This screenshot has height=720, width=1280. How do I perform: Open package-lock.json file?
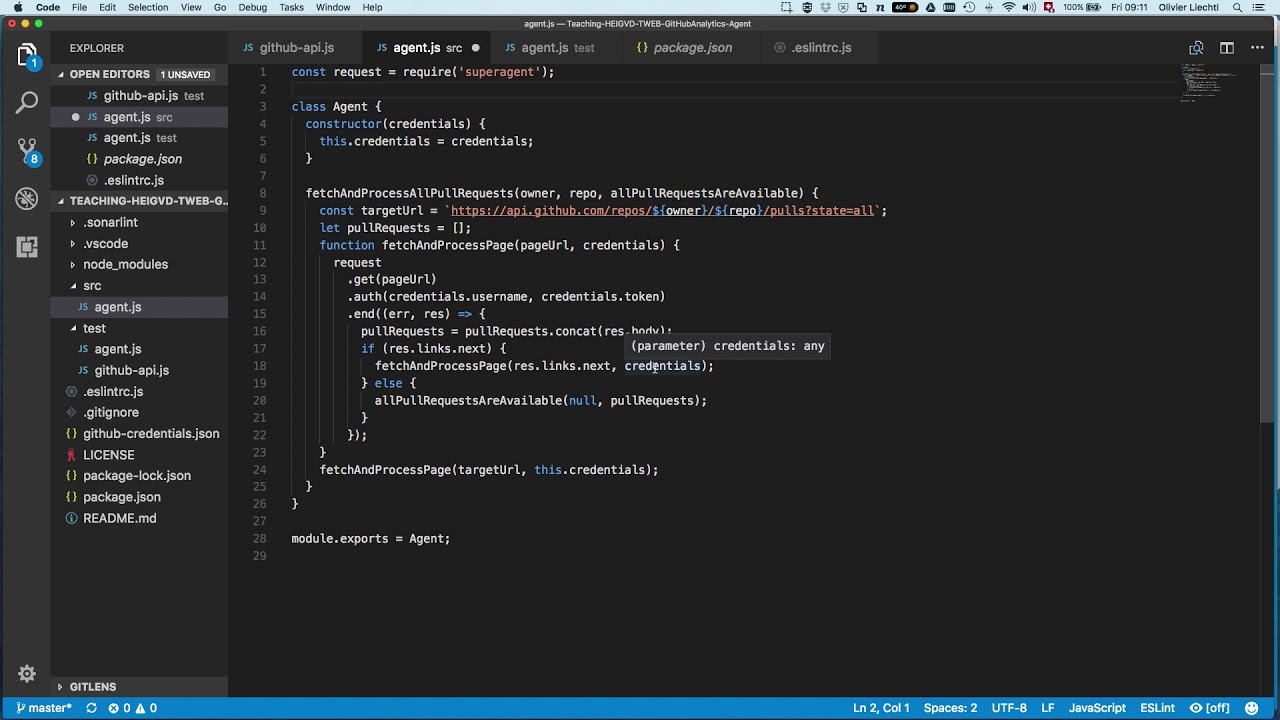[137, 476]
